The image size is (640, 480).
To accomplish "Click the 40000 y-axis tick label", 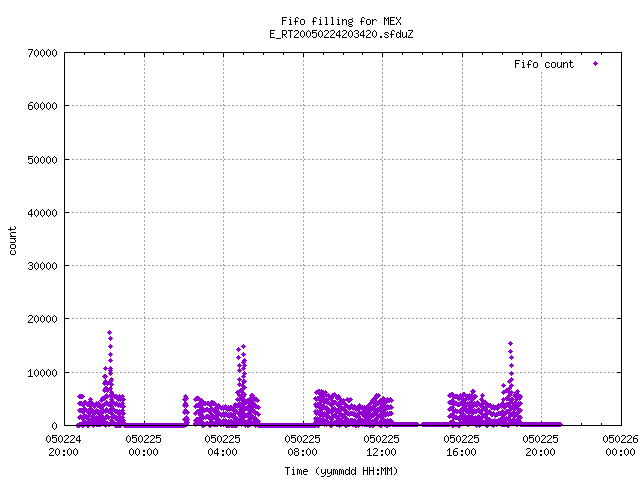I will point(42,213).
